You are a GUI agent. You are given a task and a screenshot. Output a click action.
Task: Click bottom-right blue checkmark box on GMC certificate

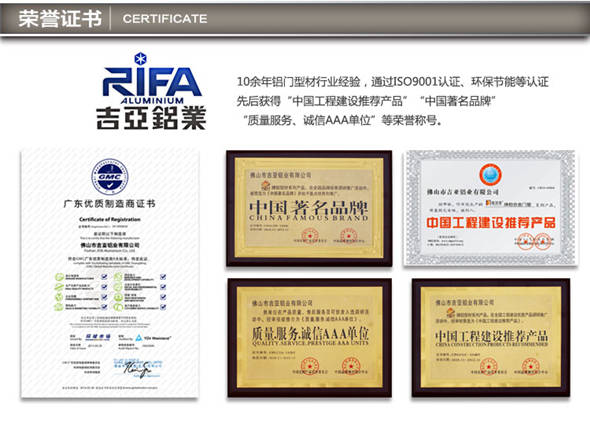pos(163,307)
